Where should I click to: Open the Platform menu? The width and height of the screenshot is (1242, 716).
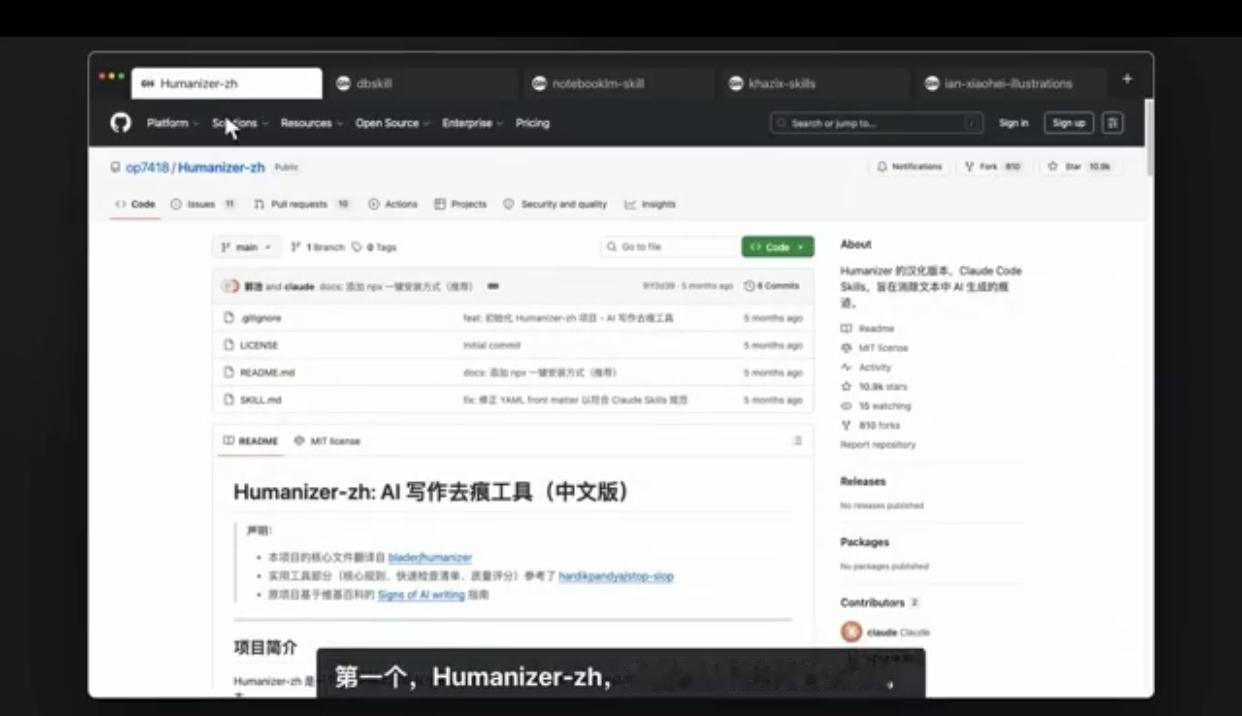click(171, 123)
